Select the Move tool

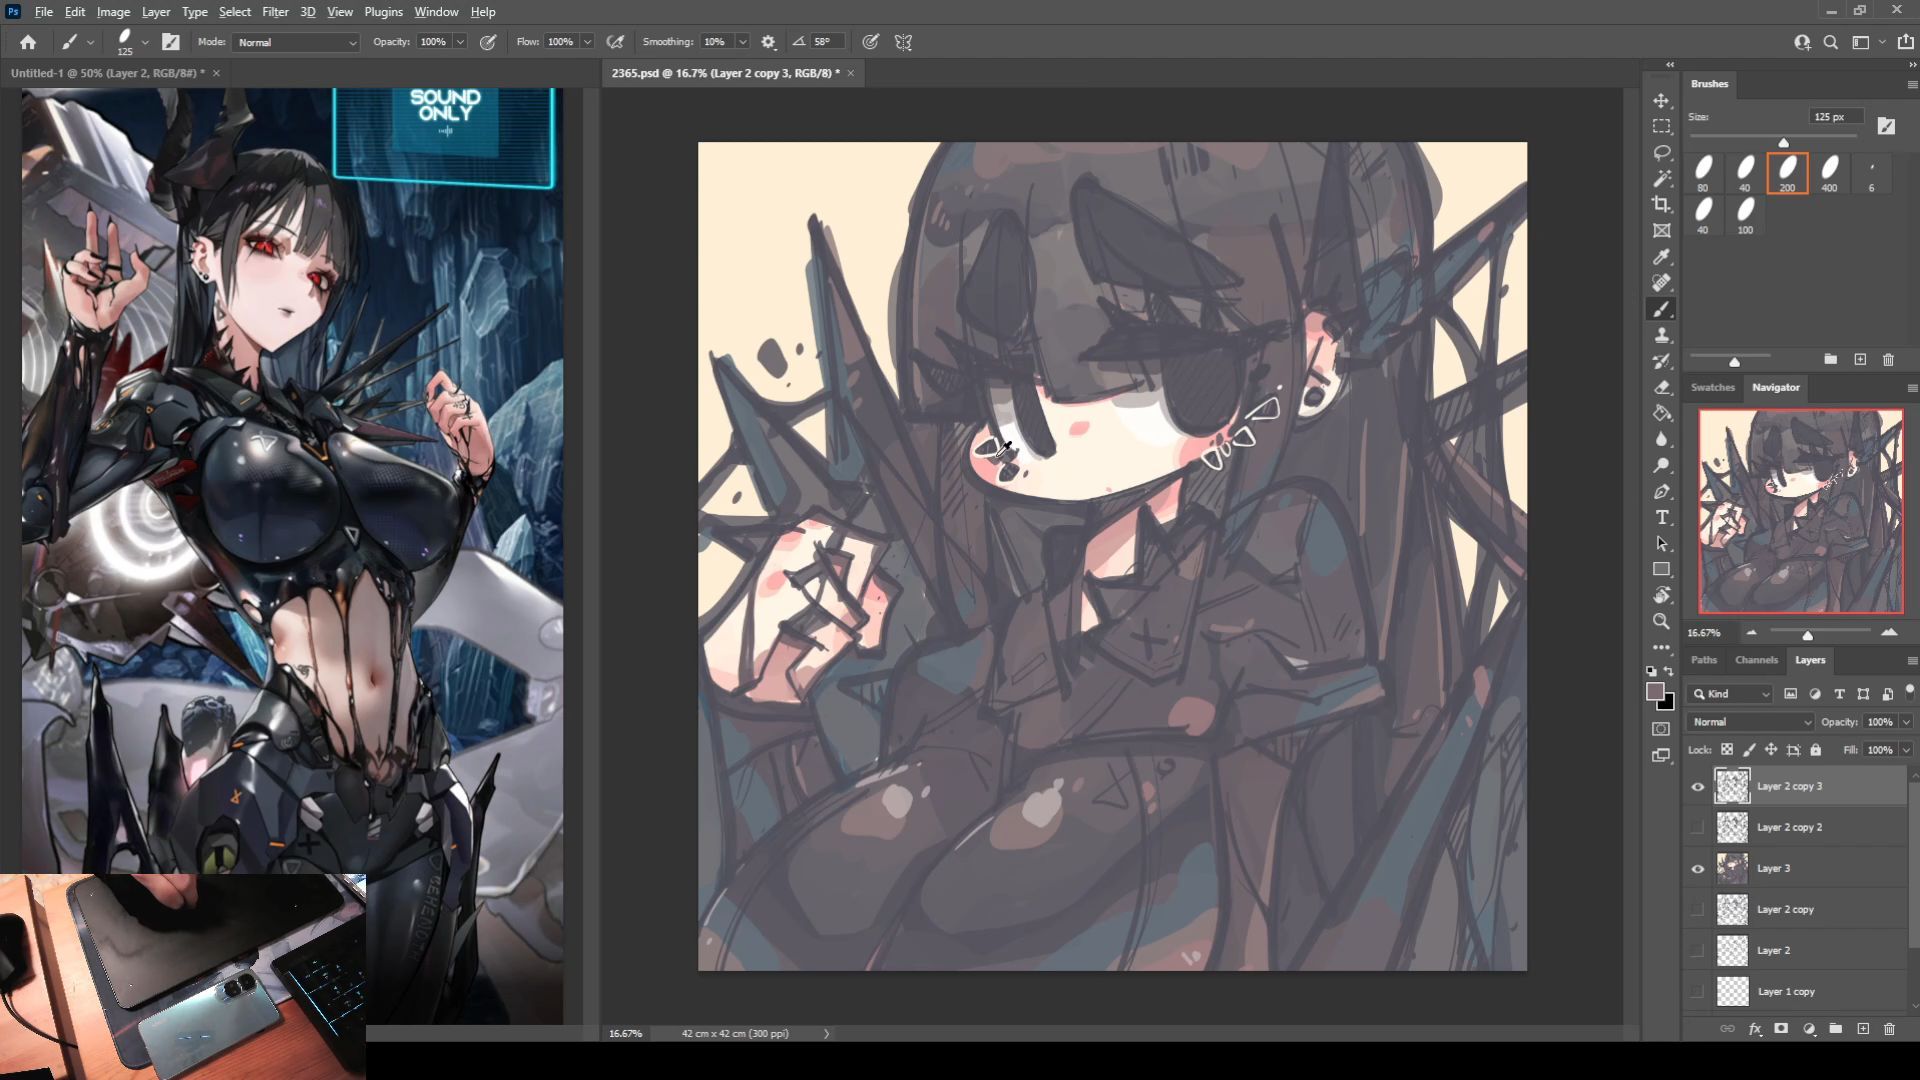point(1661,101)
